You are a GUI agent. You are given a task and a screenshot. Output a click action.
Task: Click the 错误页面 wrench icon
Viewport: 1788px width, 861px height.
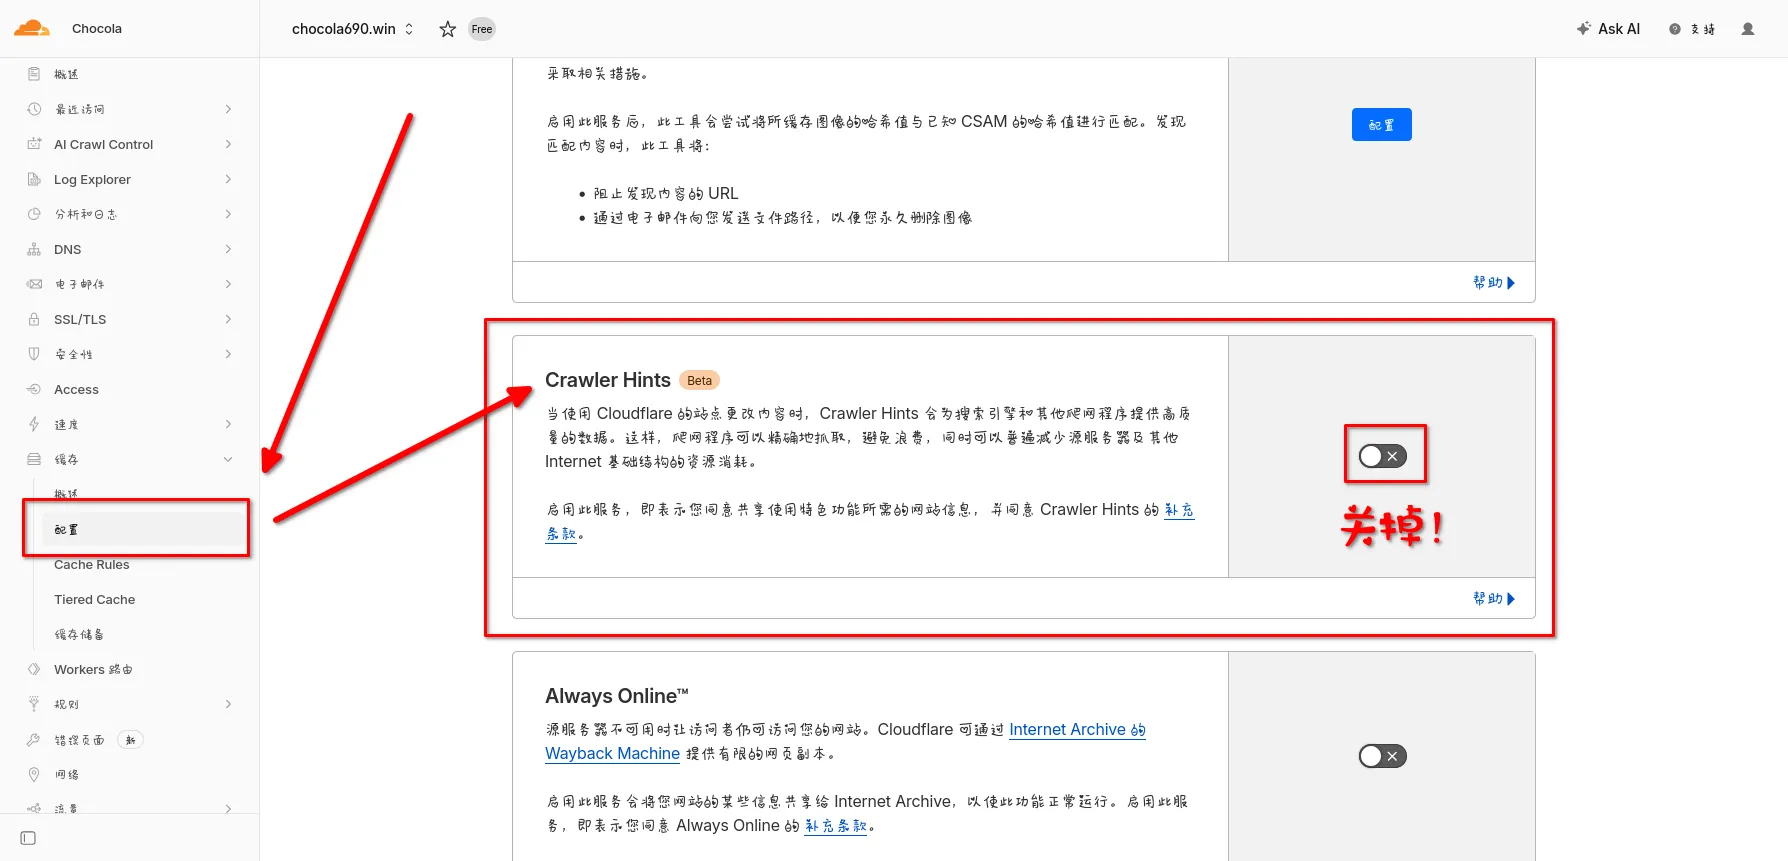click(34, 740)
